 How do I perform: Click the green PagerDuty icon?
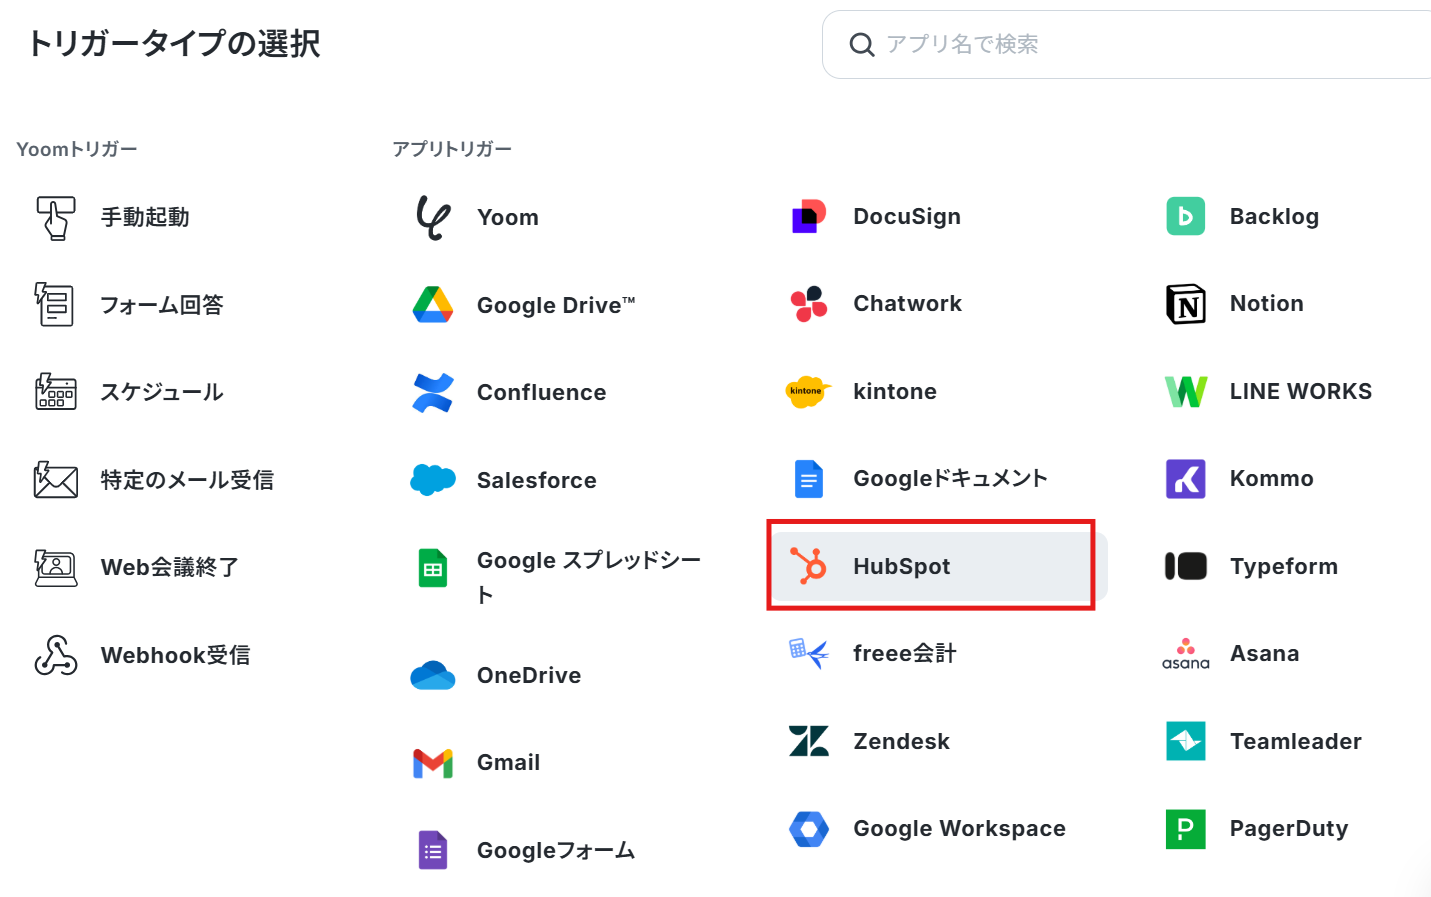[x=1186, y=829]
